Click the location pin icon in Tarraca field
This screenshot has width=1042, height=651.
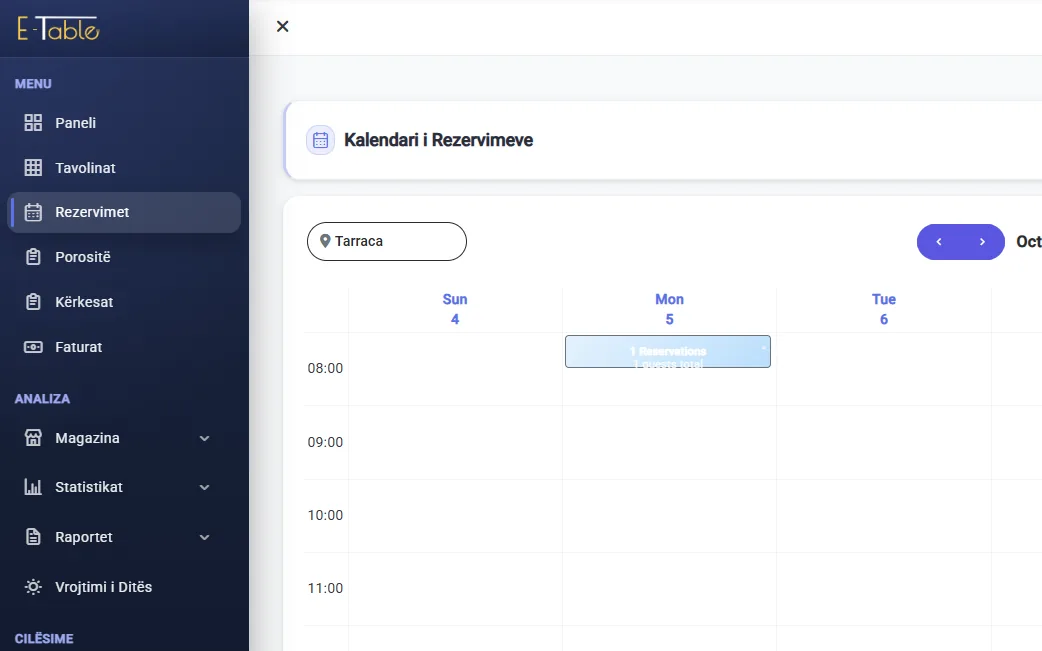coord(325,240)
